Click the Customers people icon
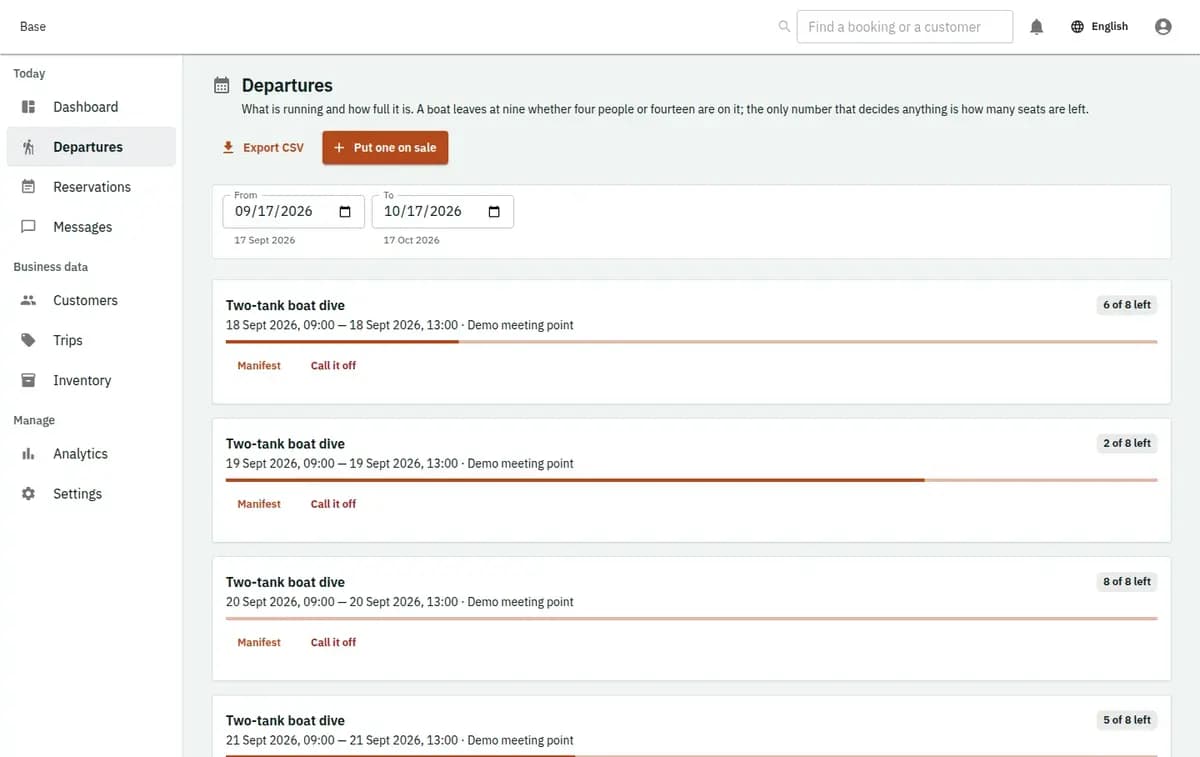Image resolution: width=1200 pixels, height=757 pixels. point(29,300)
